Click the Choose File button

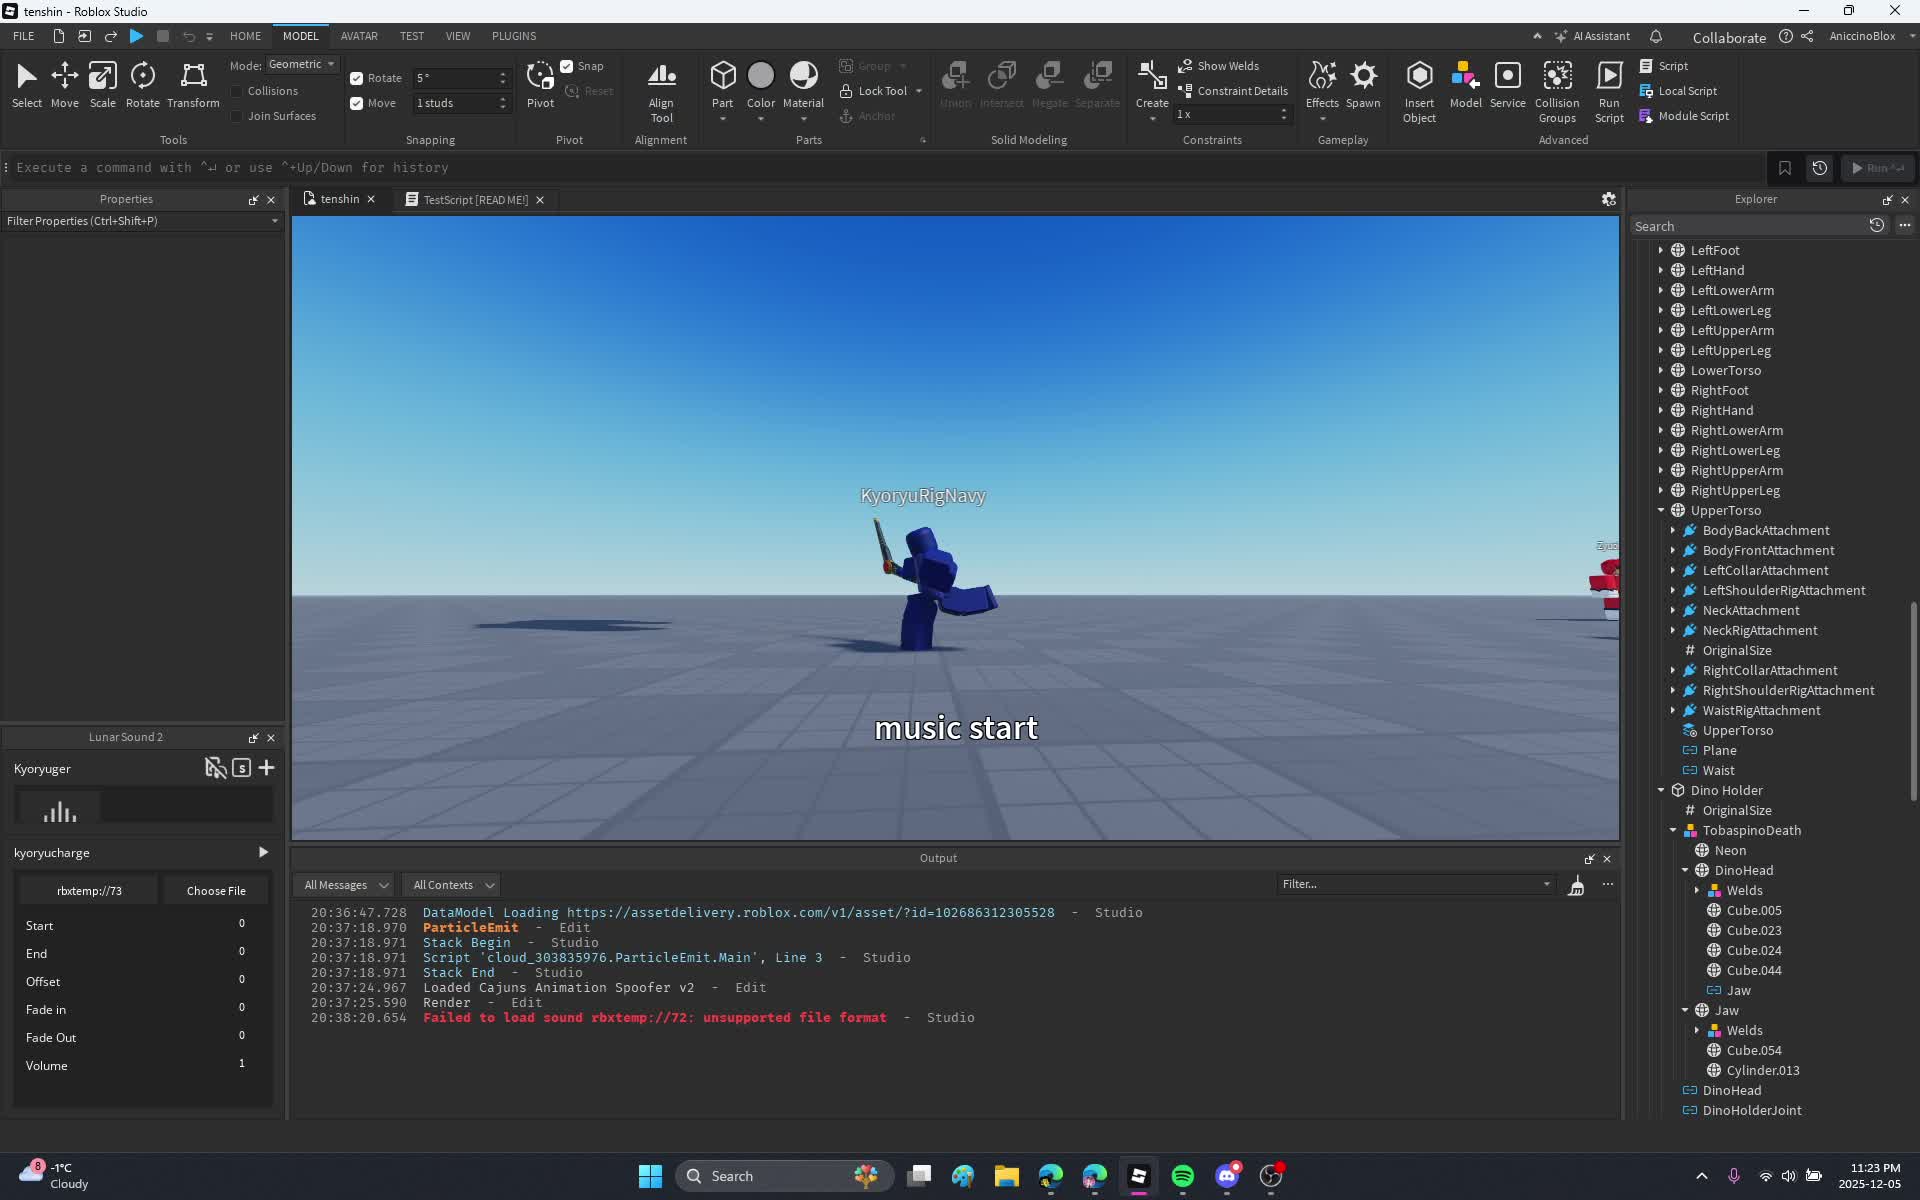coord(216,891)
